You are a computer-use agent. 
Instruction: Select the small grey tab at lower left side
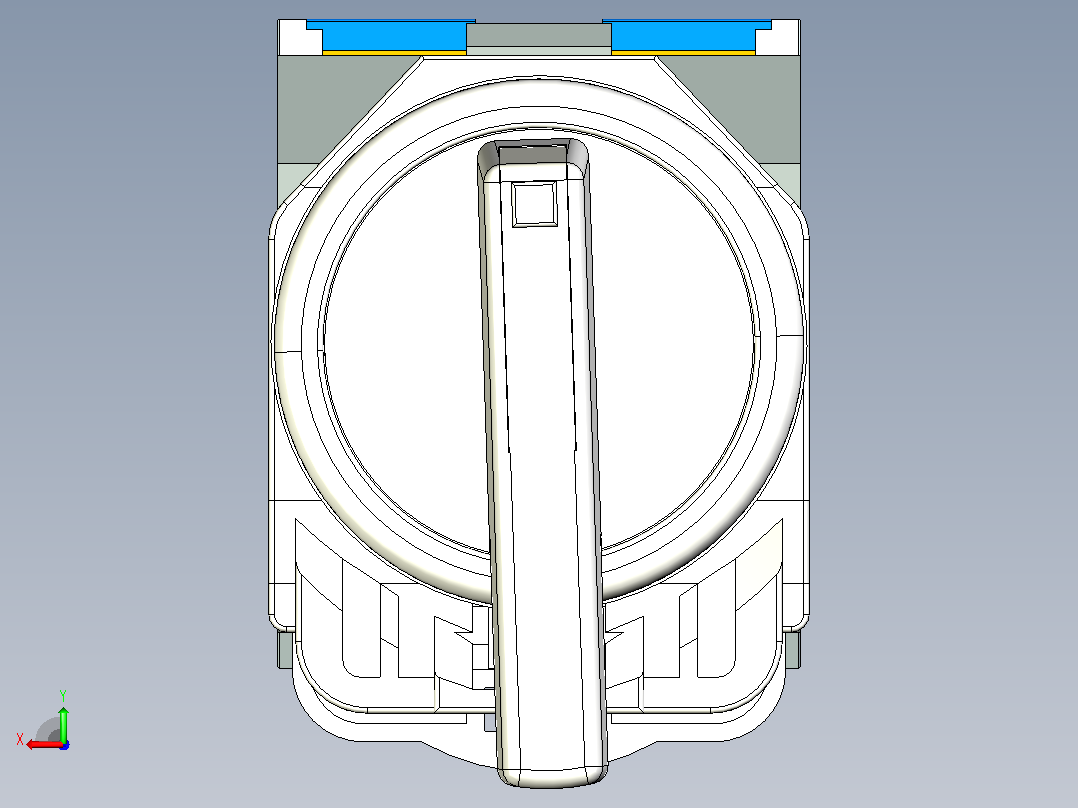[x=283, y=650]
